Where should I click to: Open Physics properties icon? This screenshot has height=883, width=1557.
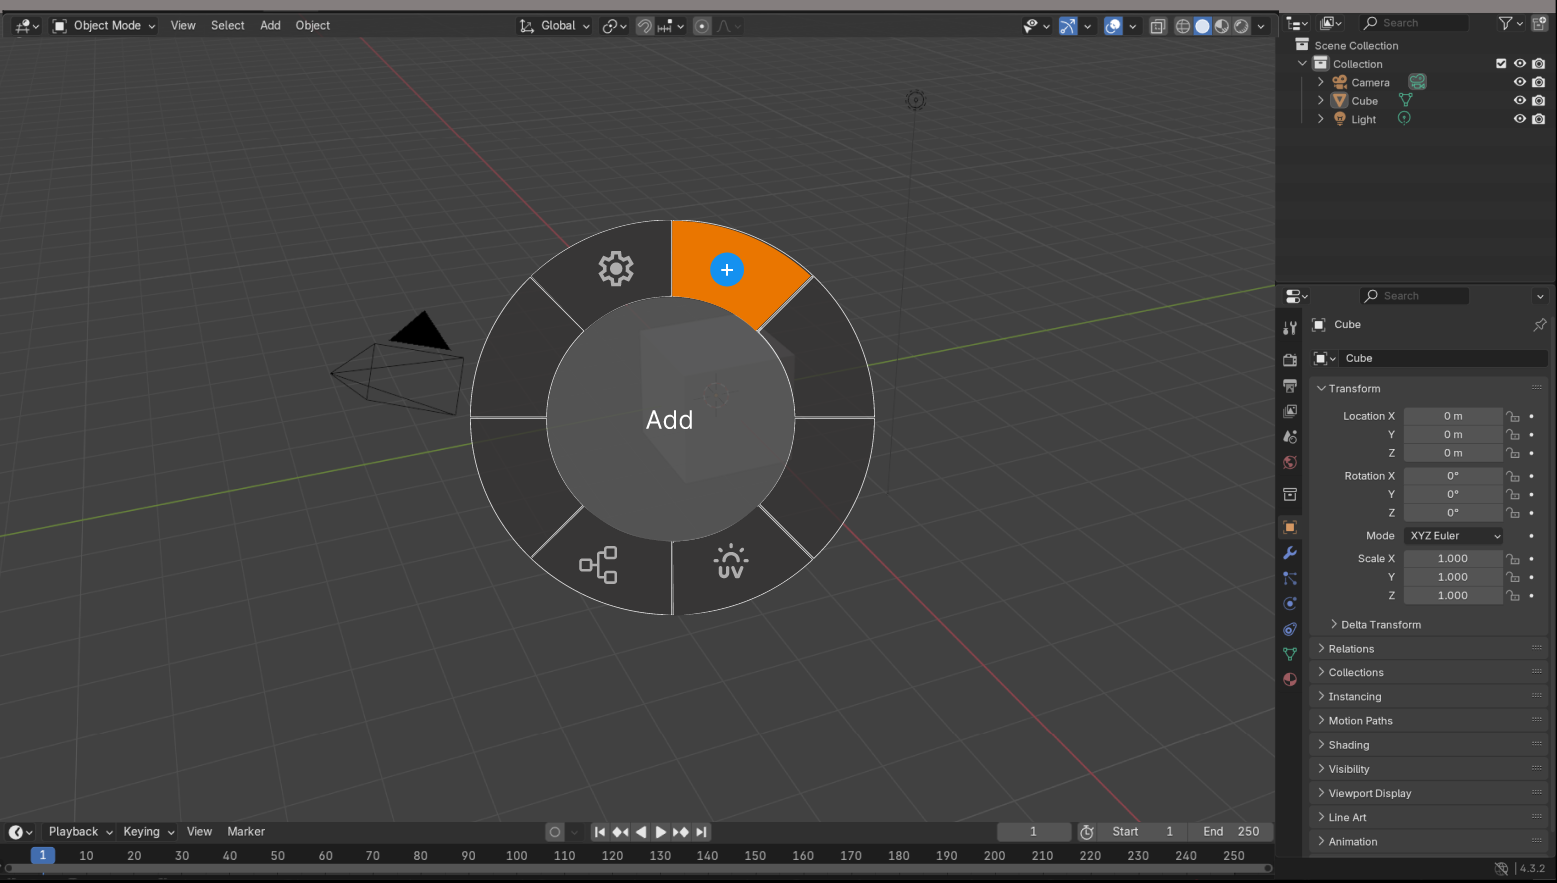[1289, 603]
